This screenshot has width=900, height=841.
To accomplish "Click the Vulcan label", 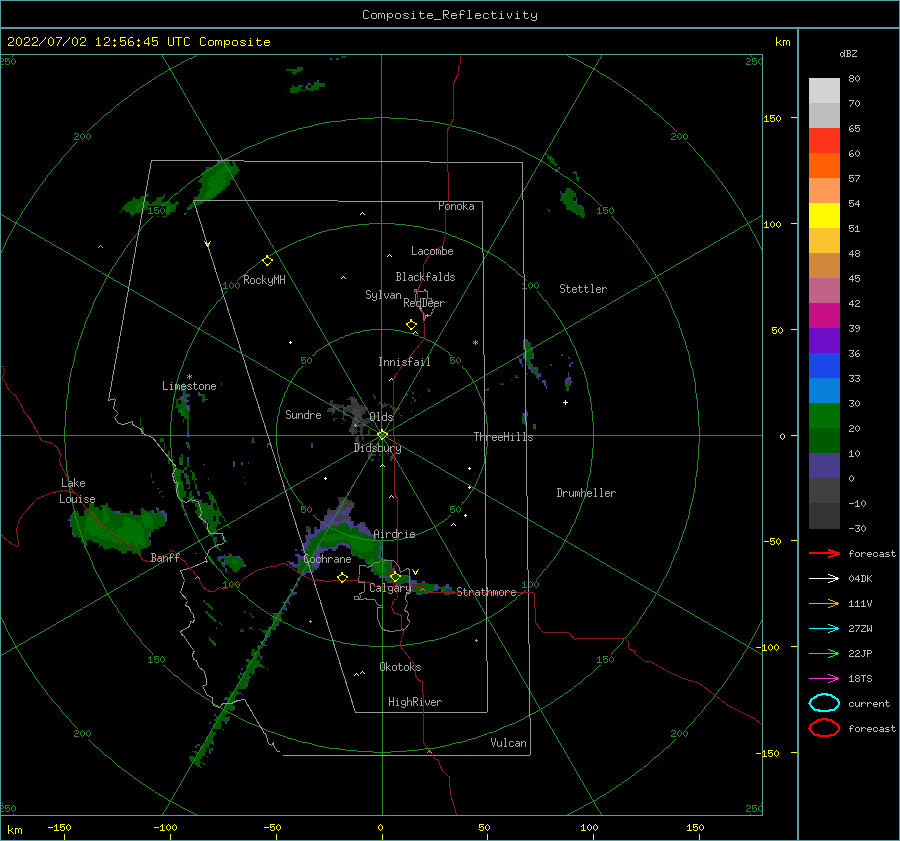I will (x=508, y=743).
